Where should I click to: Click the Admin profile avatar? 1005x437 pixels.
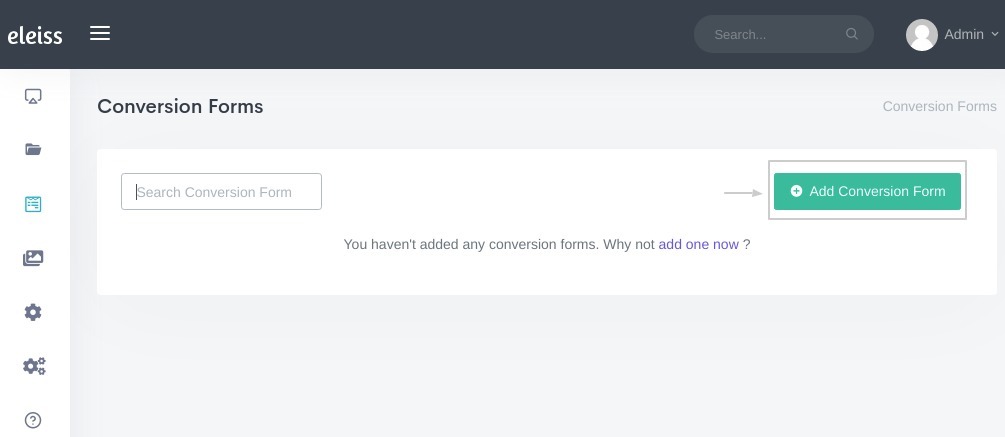tap(922, 35)
